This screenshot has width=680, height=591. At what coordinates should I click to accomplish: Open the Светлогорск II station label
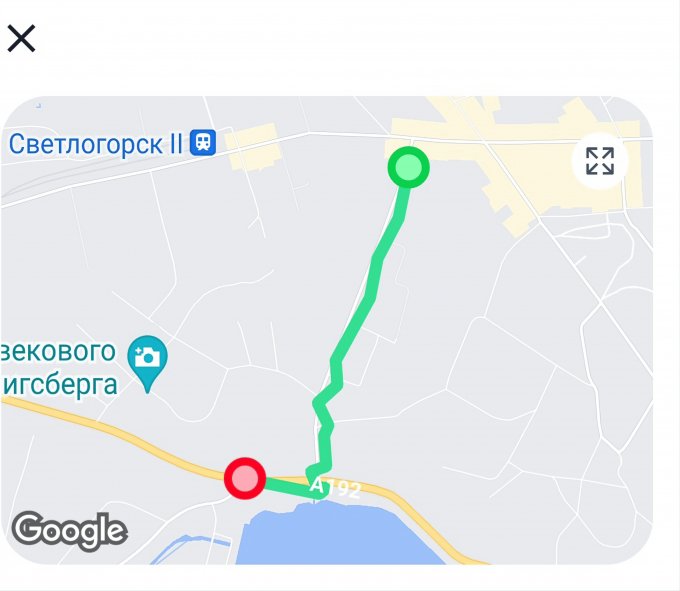point(95,144)
